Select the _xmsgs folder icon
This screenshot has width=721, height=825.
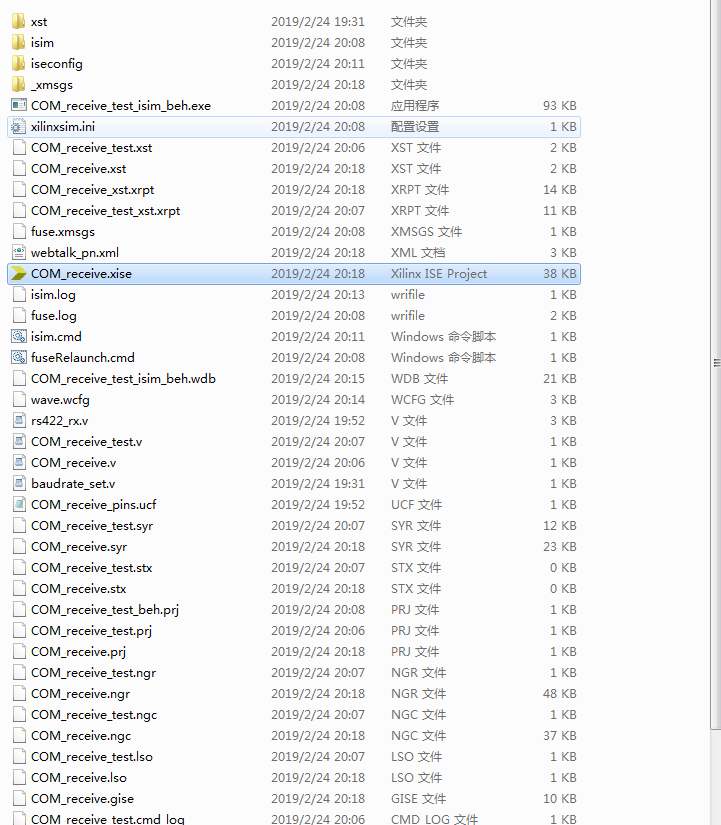point(18,85)
